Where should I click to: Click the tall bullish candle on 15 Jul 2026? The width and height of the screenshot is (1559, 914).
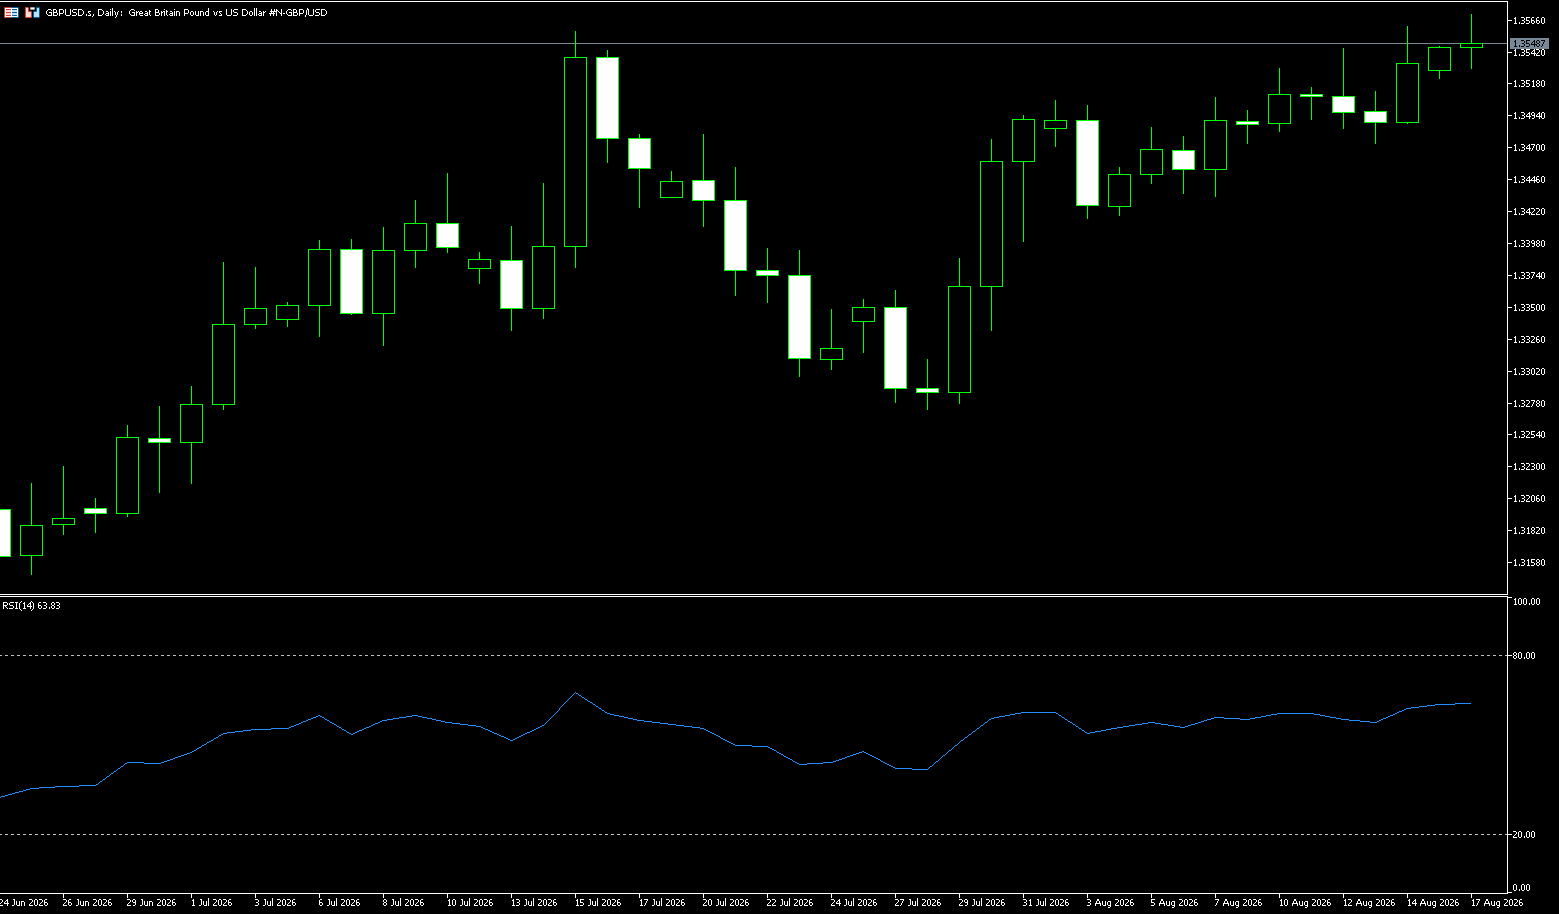[575, 151]
